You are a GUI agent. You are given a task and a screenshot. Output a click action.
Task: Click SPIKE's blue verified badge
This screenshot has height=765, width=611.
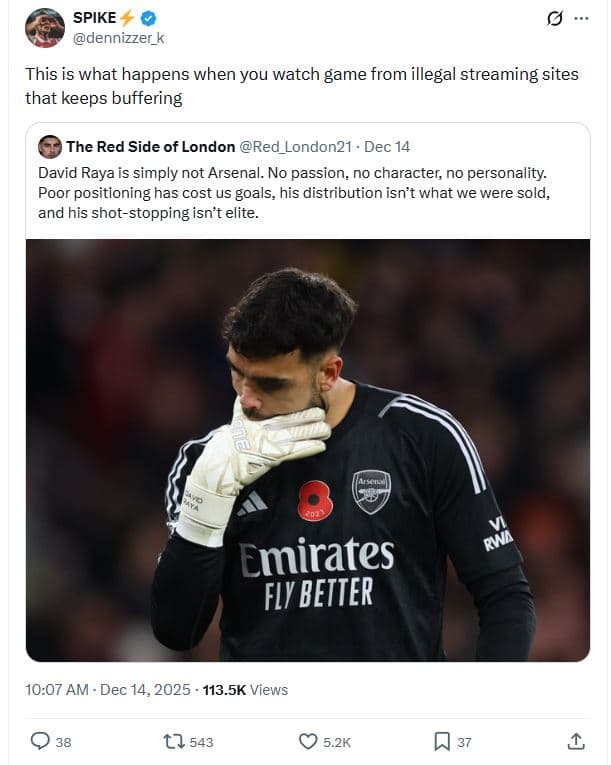[148, 18]
